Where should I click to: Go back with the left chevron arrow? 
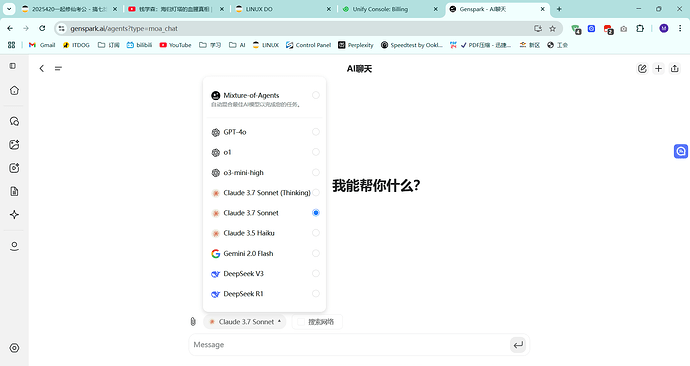[41, 68]
